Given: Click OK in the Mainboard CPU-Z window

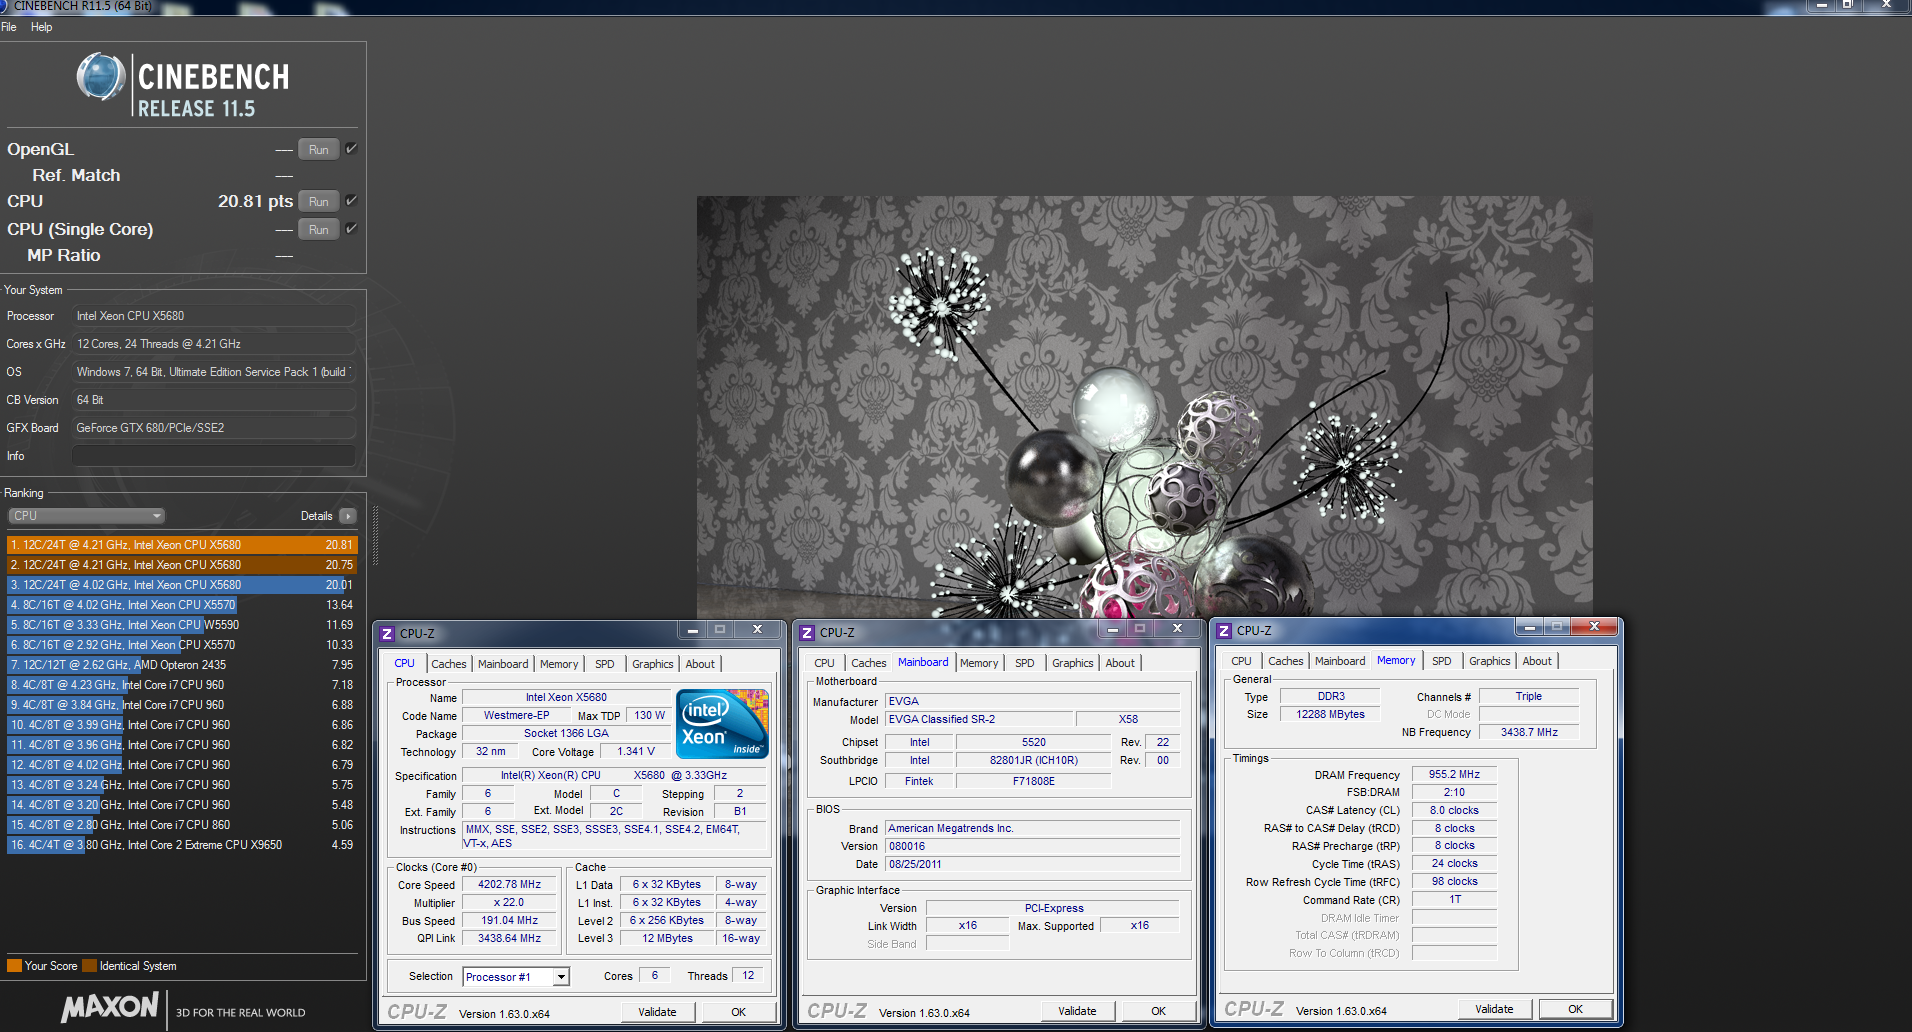Looking at the screenshot, I should click(1158, 1011).
